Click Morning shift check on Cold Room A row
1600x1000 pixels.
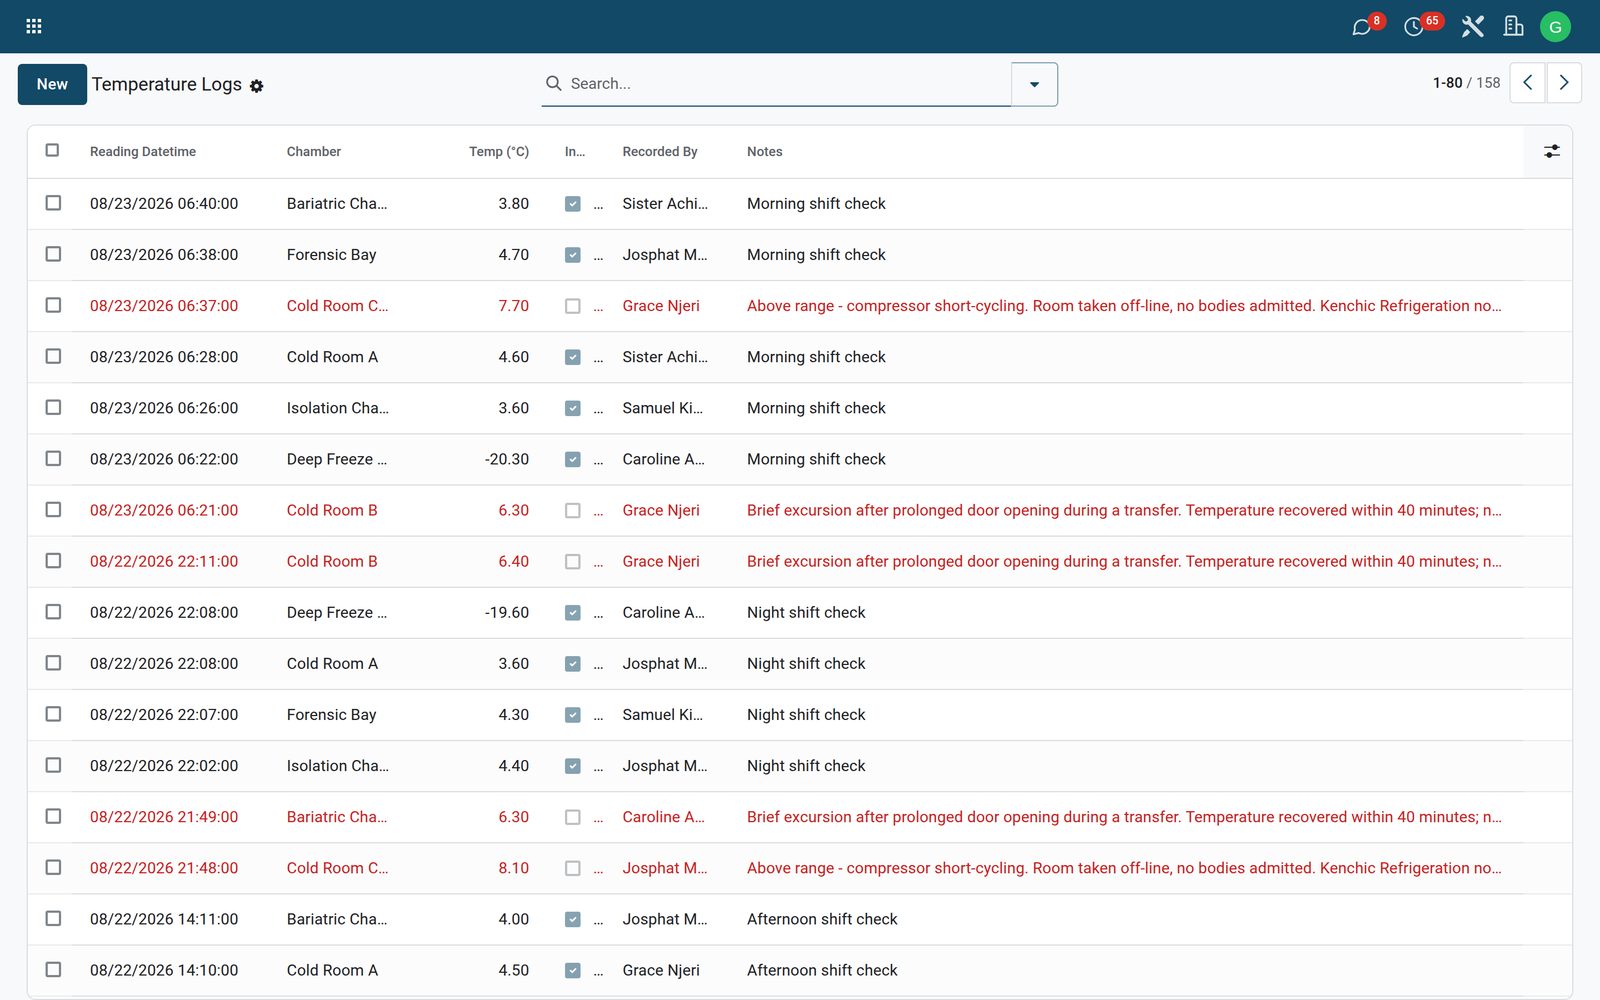(816, 357)
